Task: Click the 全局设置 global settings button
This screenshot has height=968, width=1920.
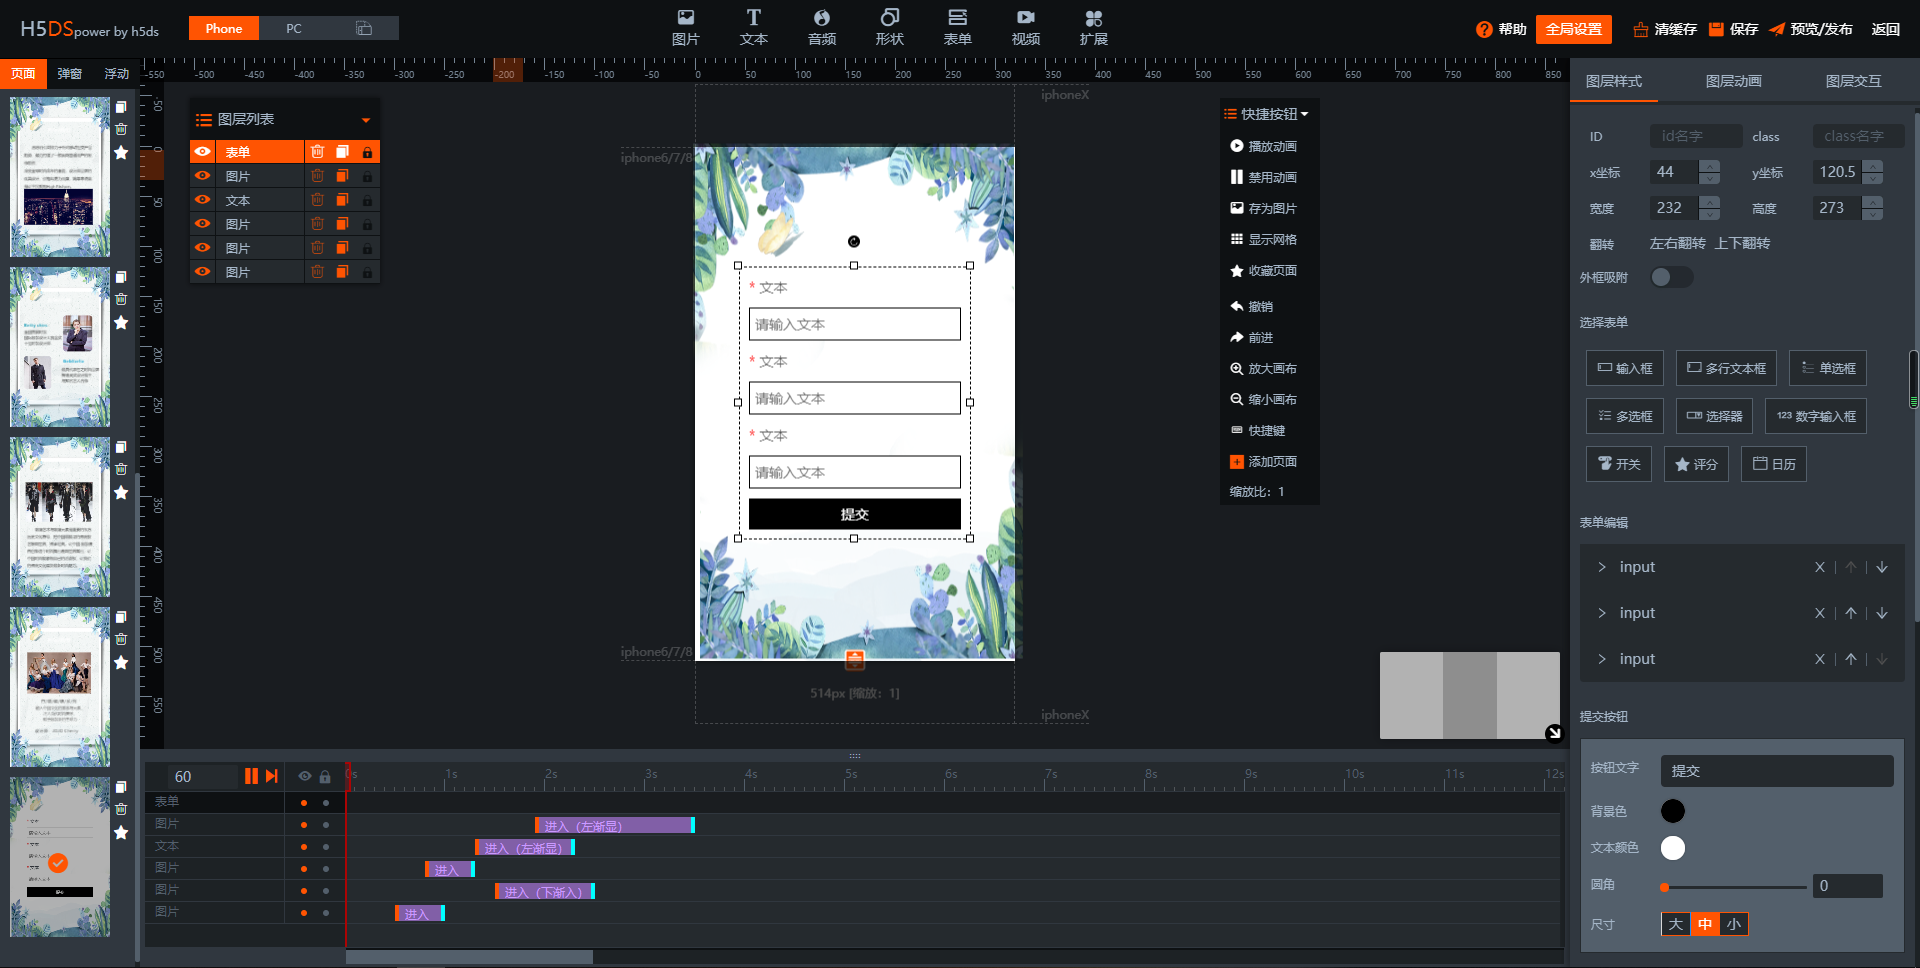Action: [x=1573, y=29]
